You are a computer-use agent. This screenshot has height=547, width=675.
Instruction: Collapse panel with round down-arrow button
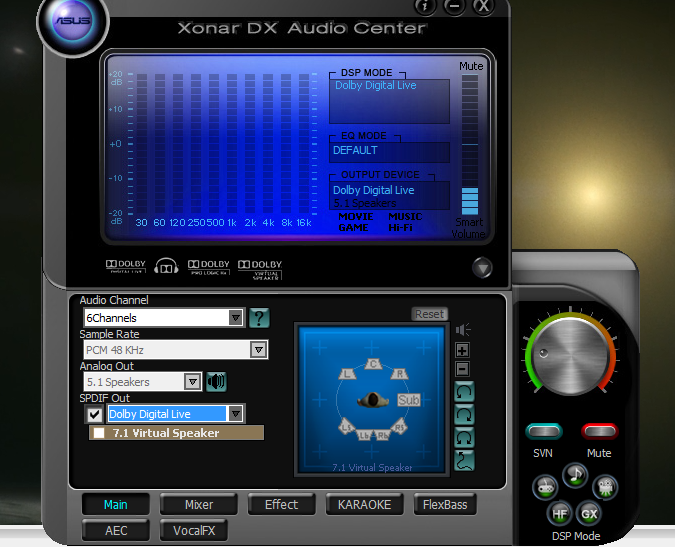pos(482,268)
